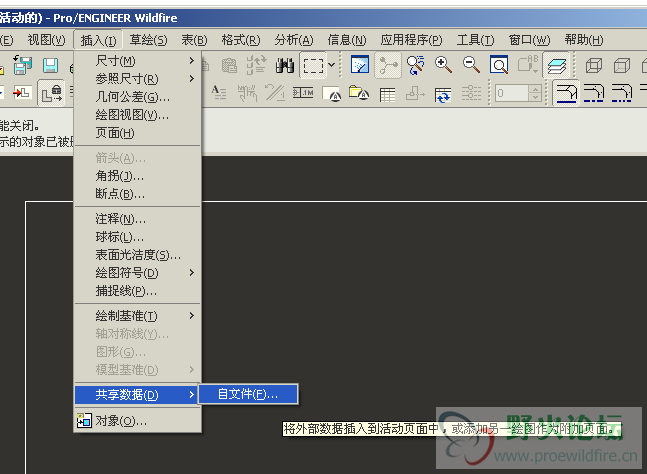Click the Repaint screen icon
The image size is (647, 474).
359,65
